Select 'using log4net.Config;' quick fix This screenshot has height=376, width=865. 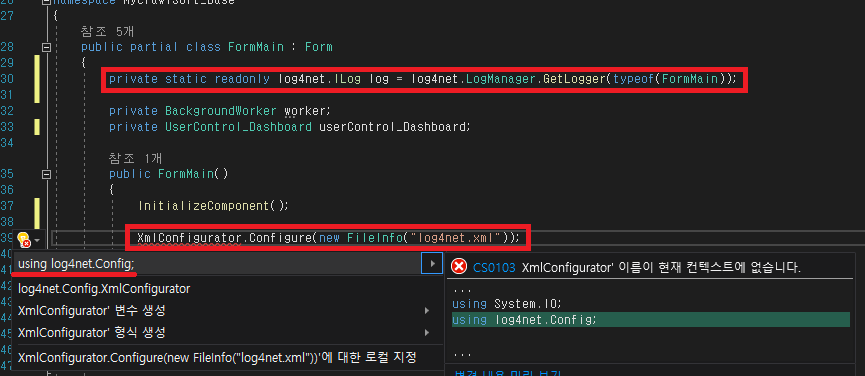tap(76, 264)
